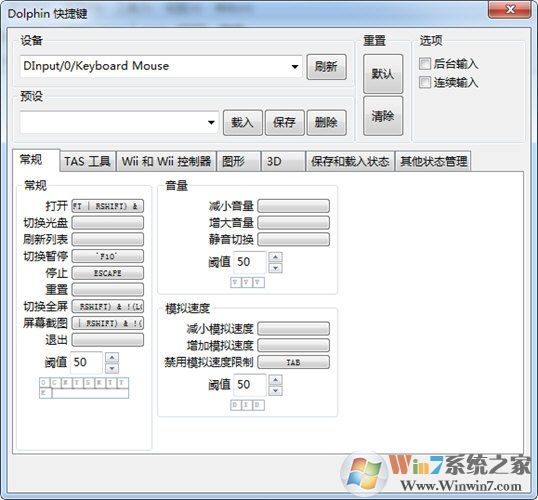This screenshot has width=538, height=500.
Task: Toggle the 连续输入 checkbox
Action: [x=425, y=82]
